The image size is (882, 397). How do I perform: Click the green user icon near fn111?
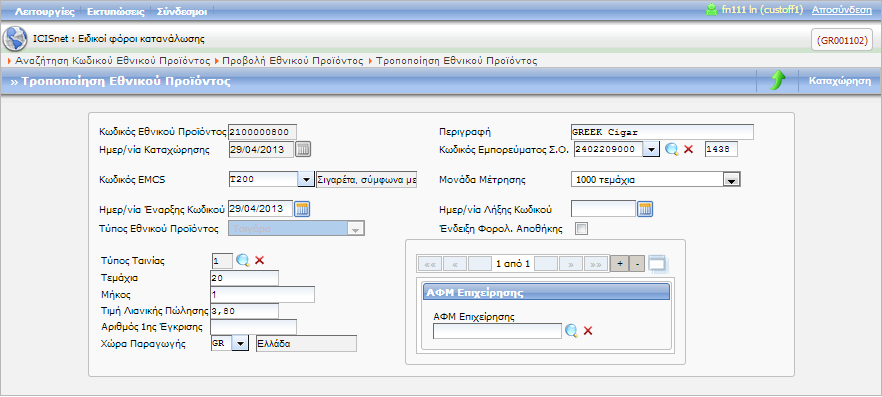[x=712, y=10]
